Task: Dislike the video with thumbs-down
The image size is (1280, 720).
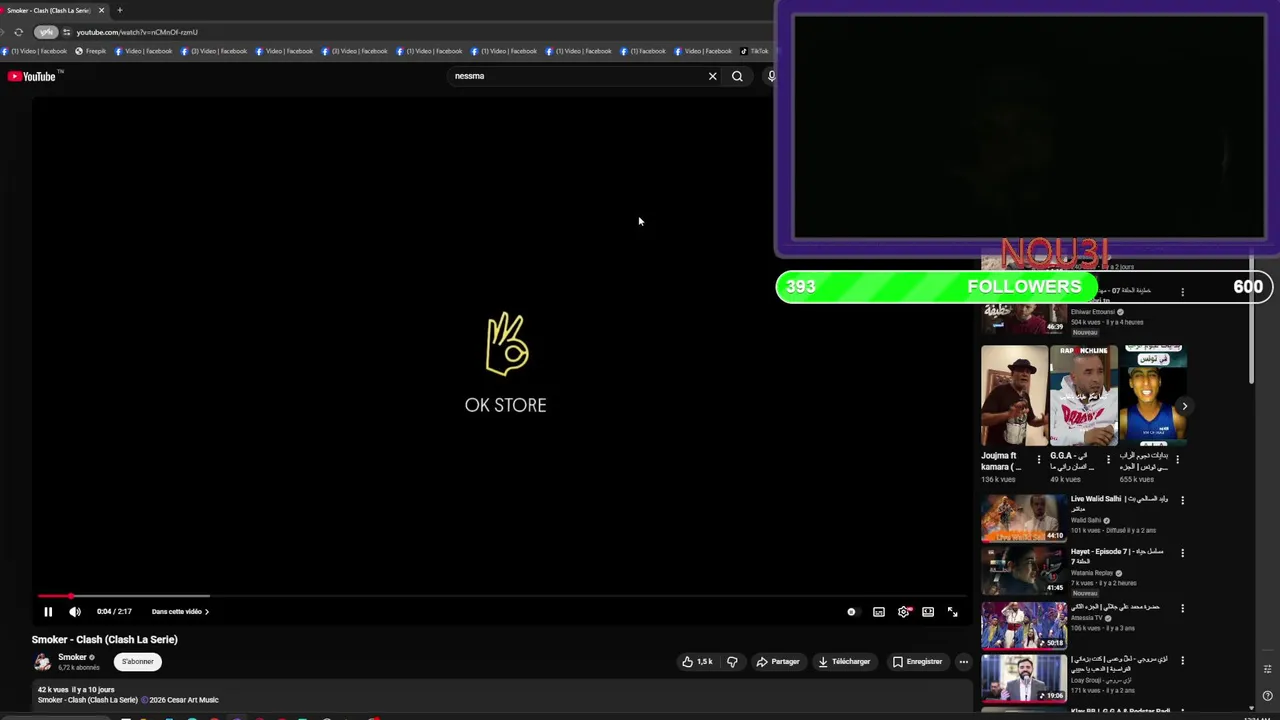Action: (x=732, y=662)
